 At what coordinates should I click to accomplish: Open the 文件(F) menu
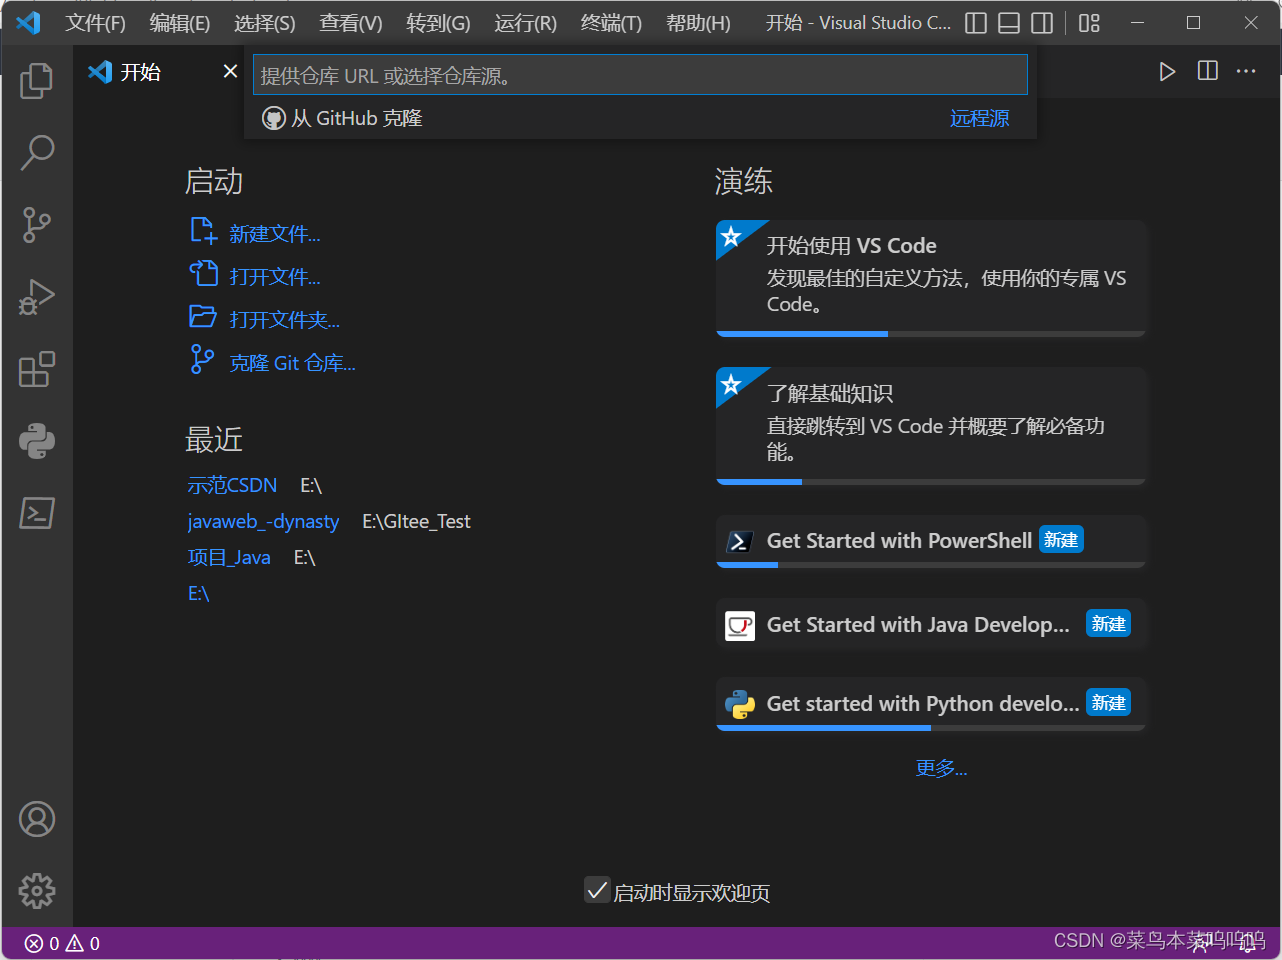click(95, 23)
